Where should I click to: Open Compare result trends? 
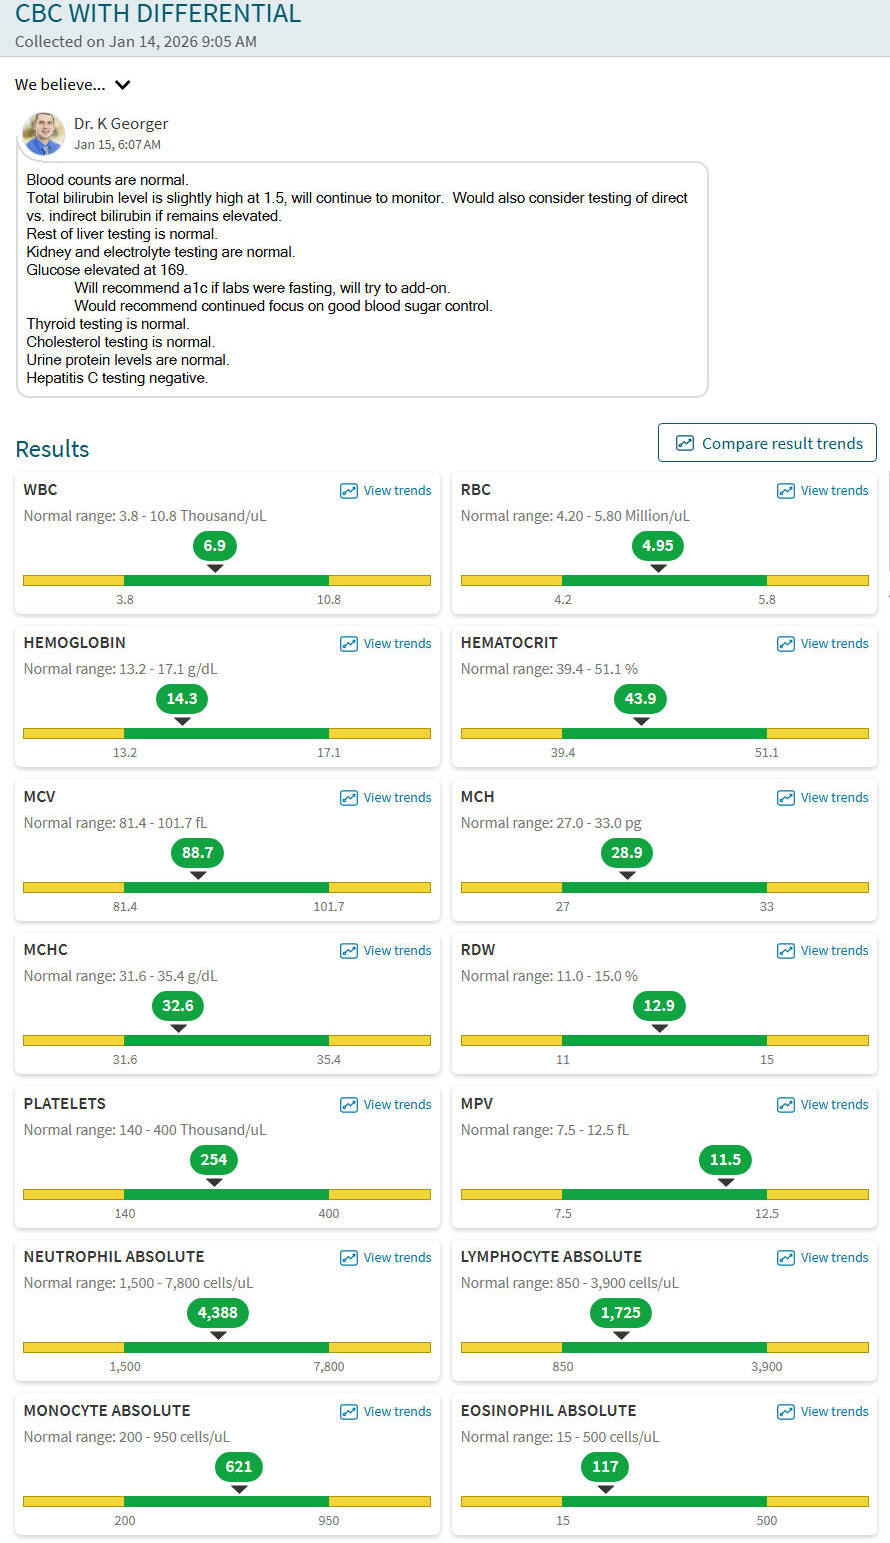[x=767, y=443]
